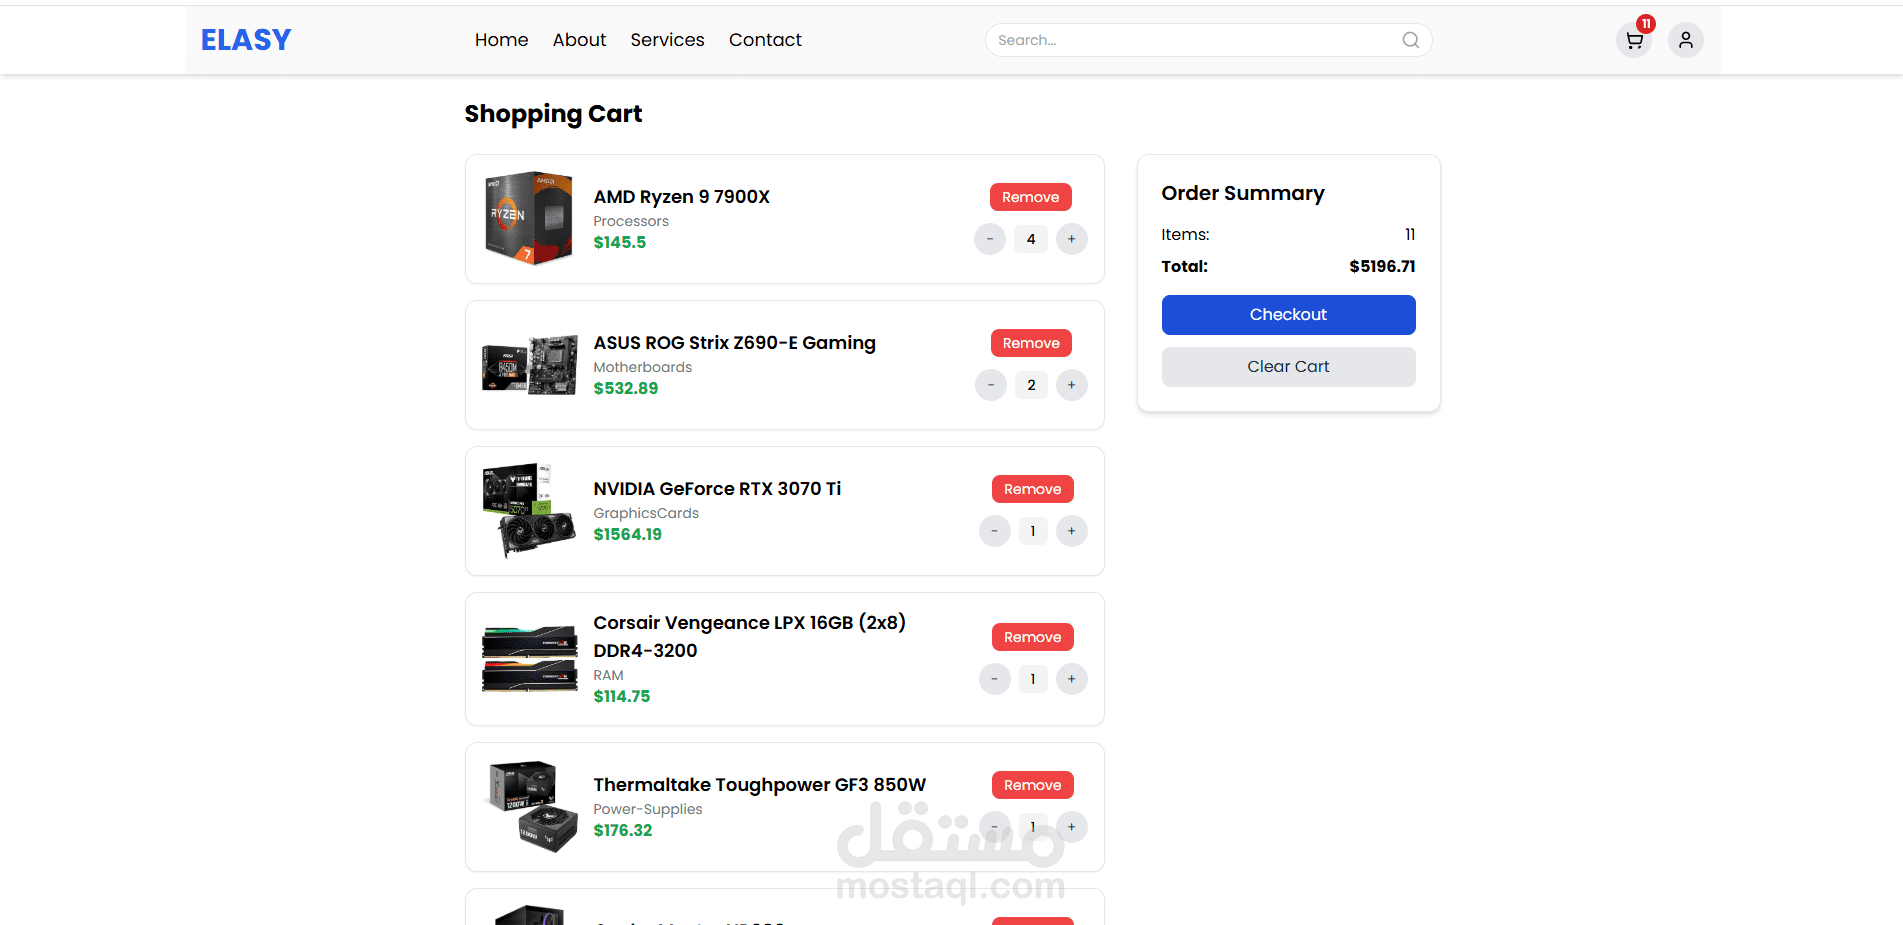
Task: Click the $145.5 price text
Action: click(x=620, y=242)
